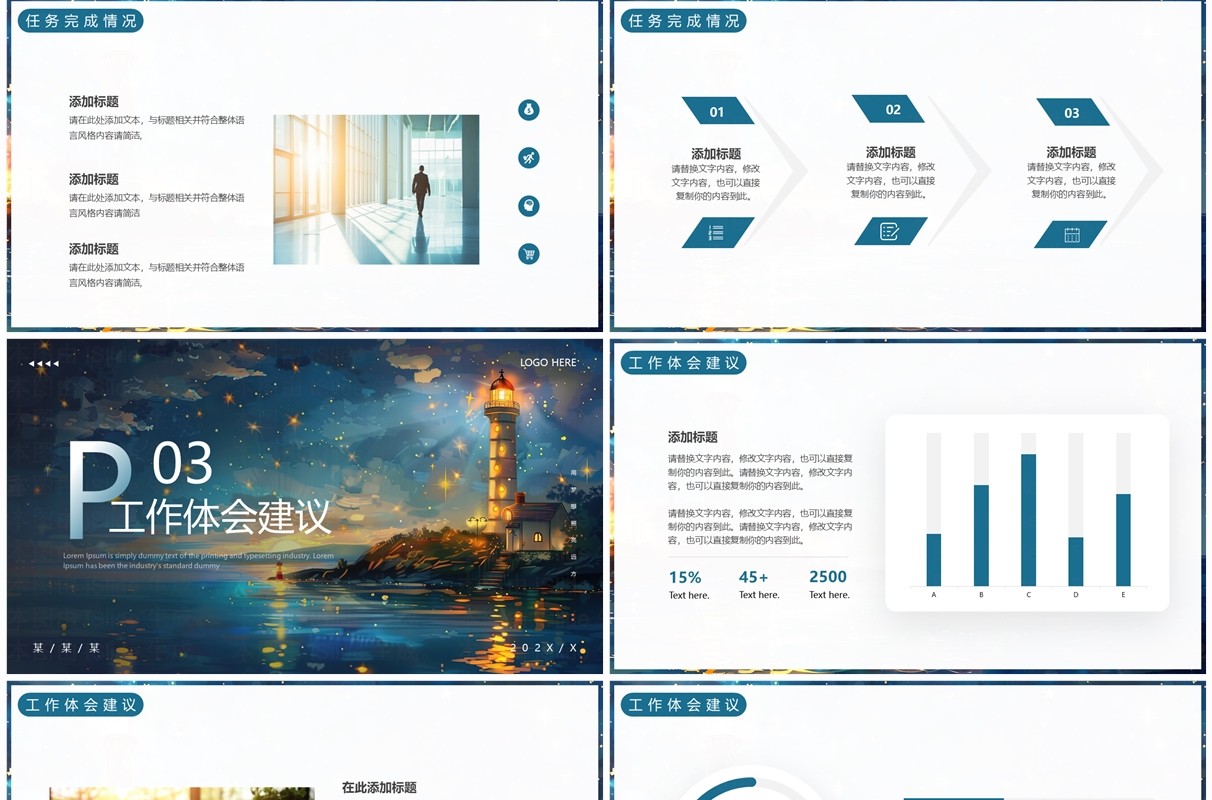The height and width of the screenshot is (800, 1212).
Task: Select the calendar icon under step 03
Action: tap(1071, 235)
